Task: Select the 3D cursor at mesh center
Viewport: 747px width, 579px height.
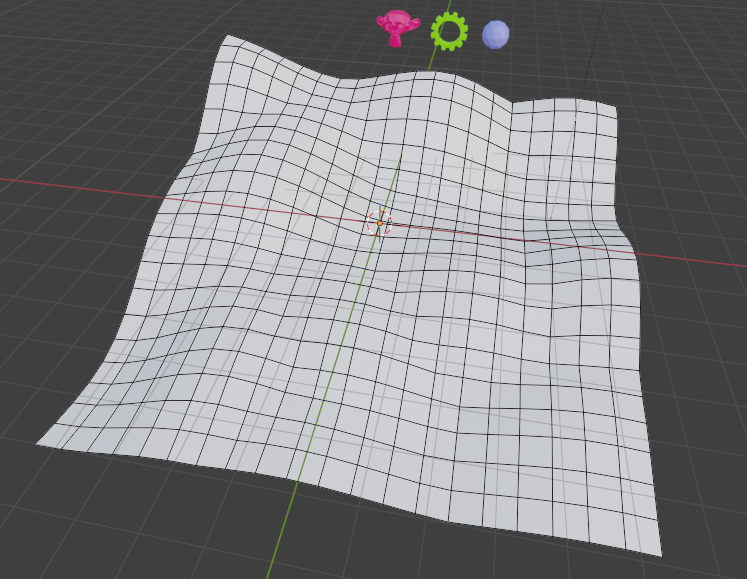Action: click(x=380, y=223)
